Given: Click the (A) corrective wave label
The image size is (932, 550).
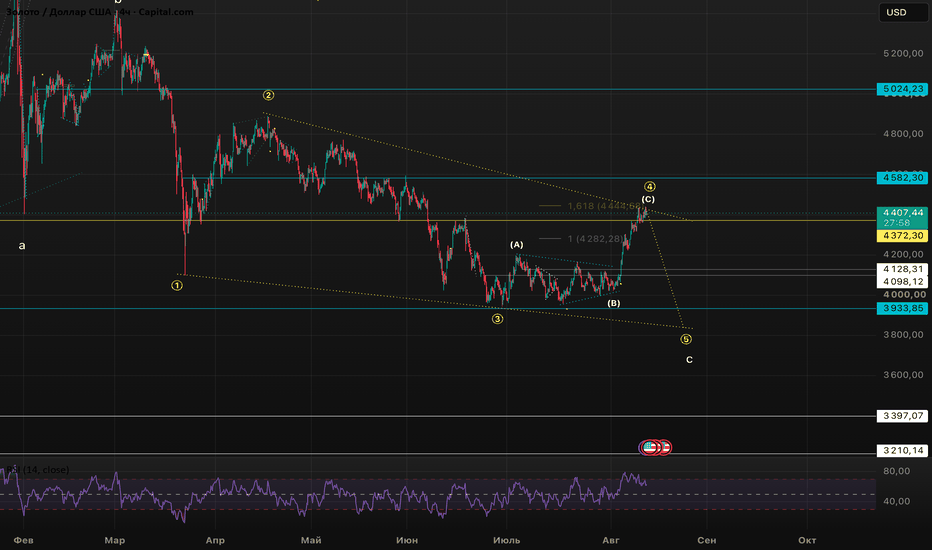Looking at the screenshot, I should [517, 244].
